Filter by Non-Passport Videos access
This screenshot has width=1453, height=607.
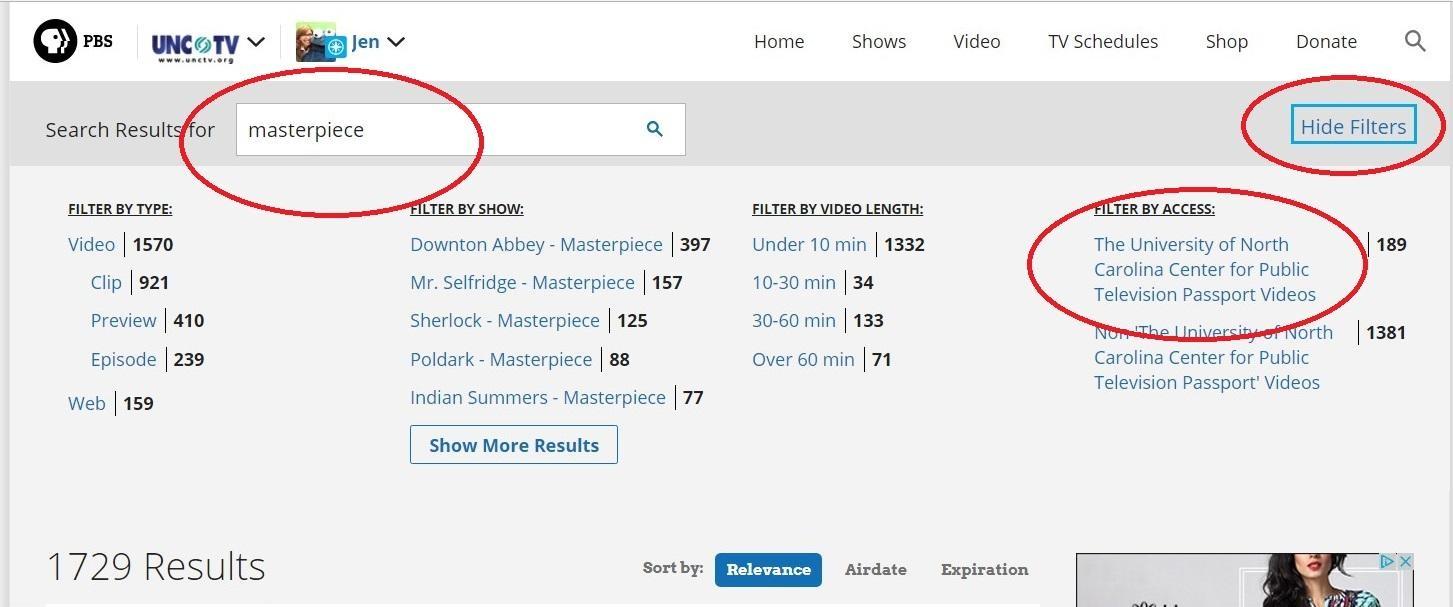[1213, 357]
